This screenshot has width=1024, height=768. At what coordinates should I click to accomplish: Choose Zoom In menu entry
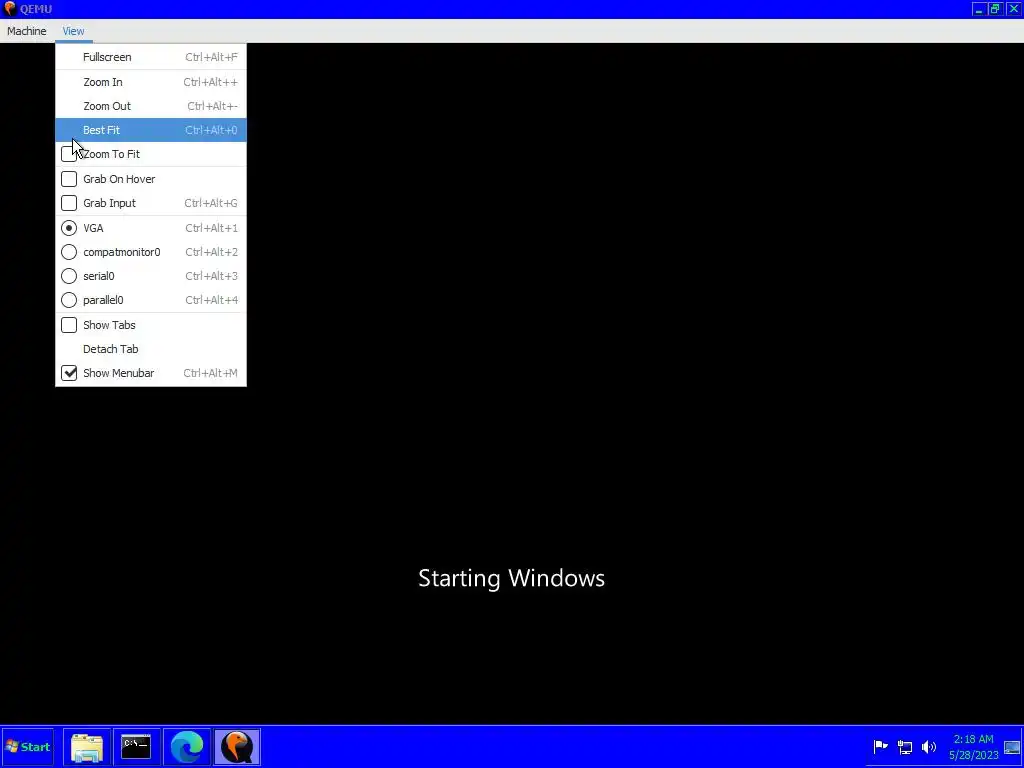tap(151, 82)
